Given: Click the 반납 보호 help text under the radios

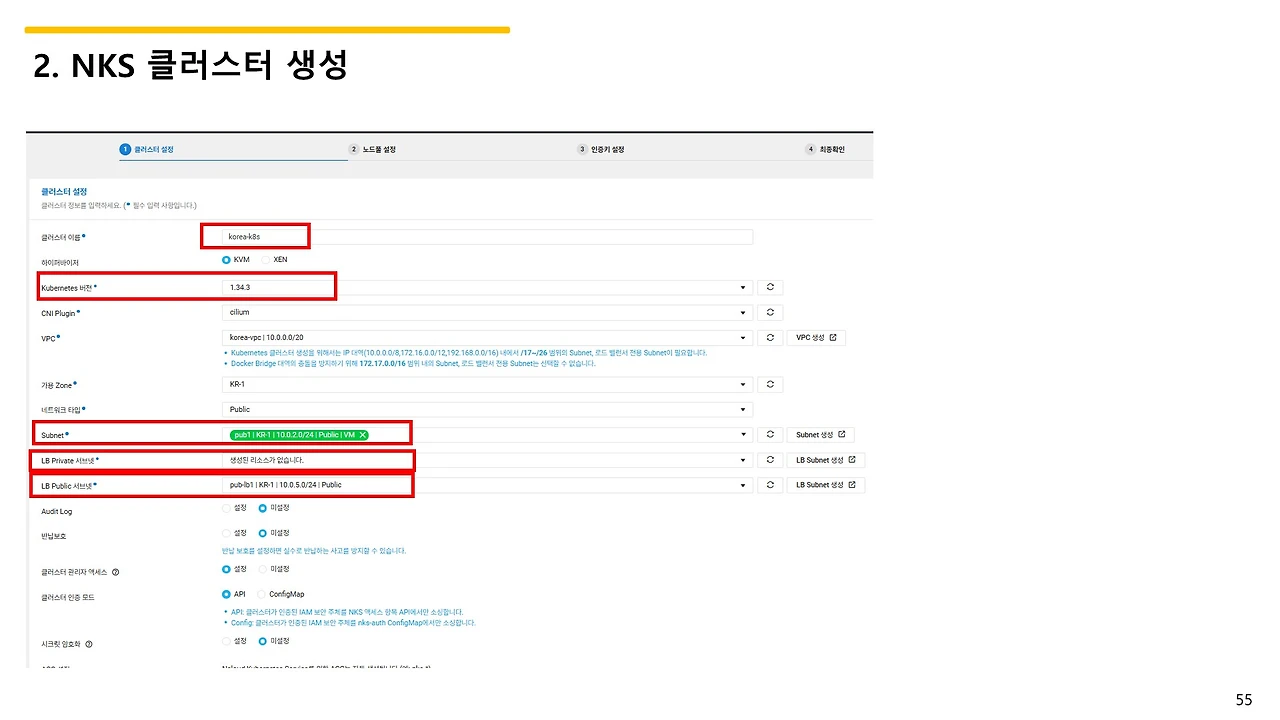Looking at the screenshot, I should (x=314, y=551).
